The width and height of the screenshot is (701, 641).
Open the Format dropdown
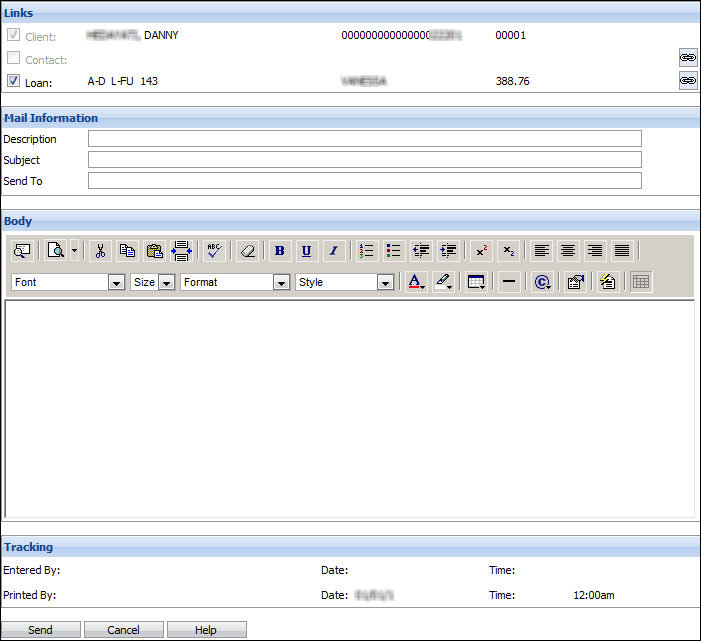(235, 282)
